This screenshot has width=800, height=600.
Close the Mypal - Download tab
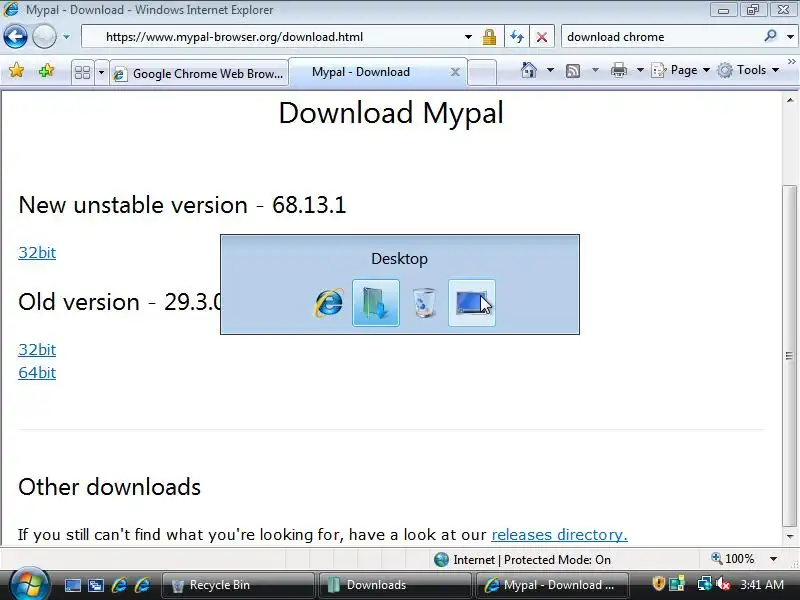pos(455,72)
